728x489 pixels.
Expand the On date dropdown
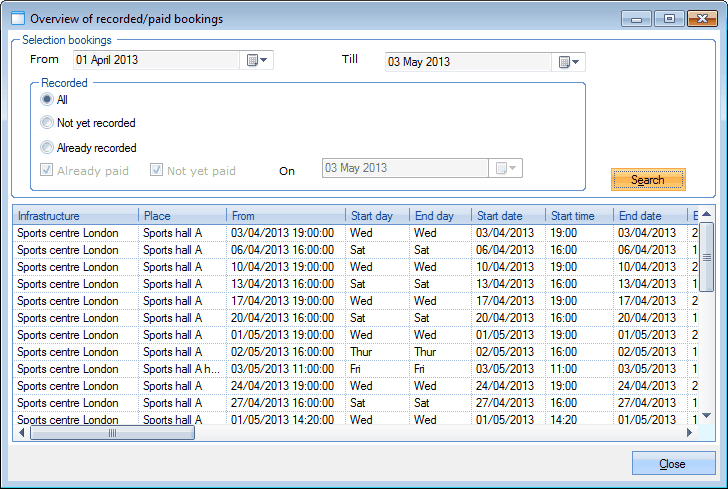pyautogui.click(x=507, y=168)
